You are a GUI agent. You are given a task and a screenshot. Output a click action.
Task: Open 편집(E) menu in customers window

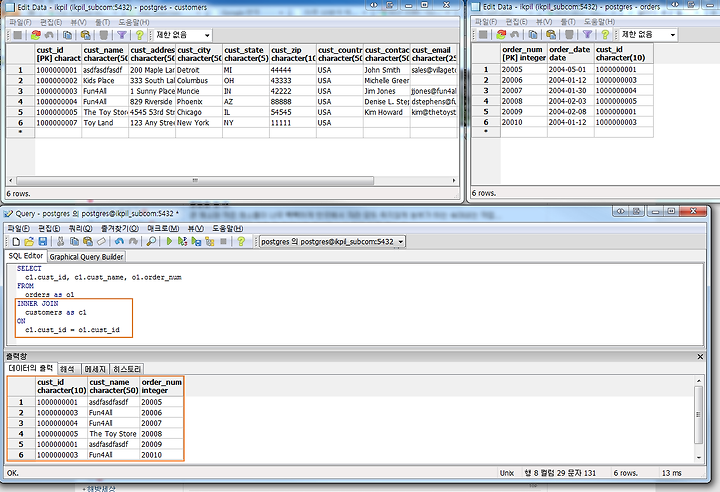pos(51,22)
